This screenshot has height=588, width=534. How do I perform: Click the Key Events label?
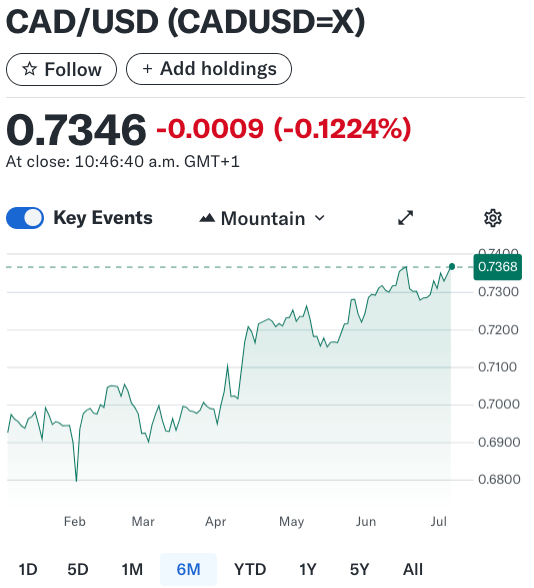[103, 218]
